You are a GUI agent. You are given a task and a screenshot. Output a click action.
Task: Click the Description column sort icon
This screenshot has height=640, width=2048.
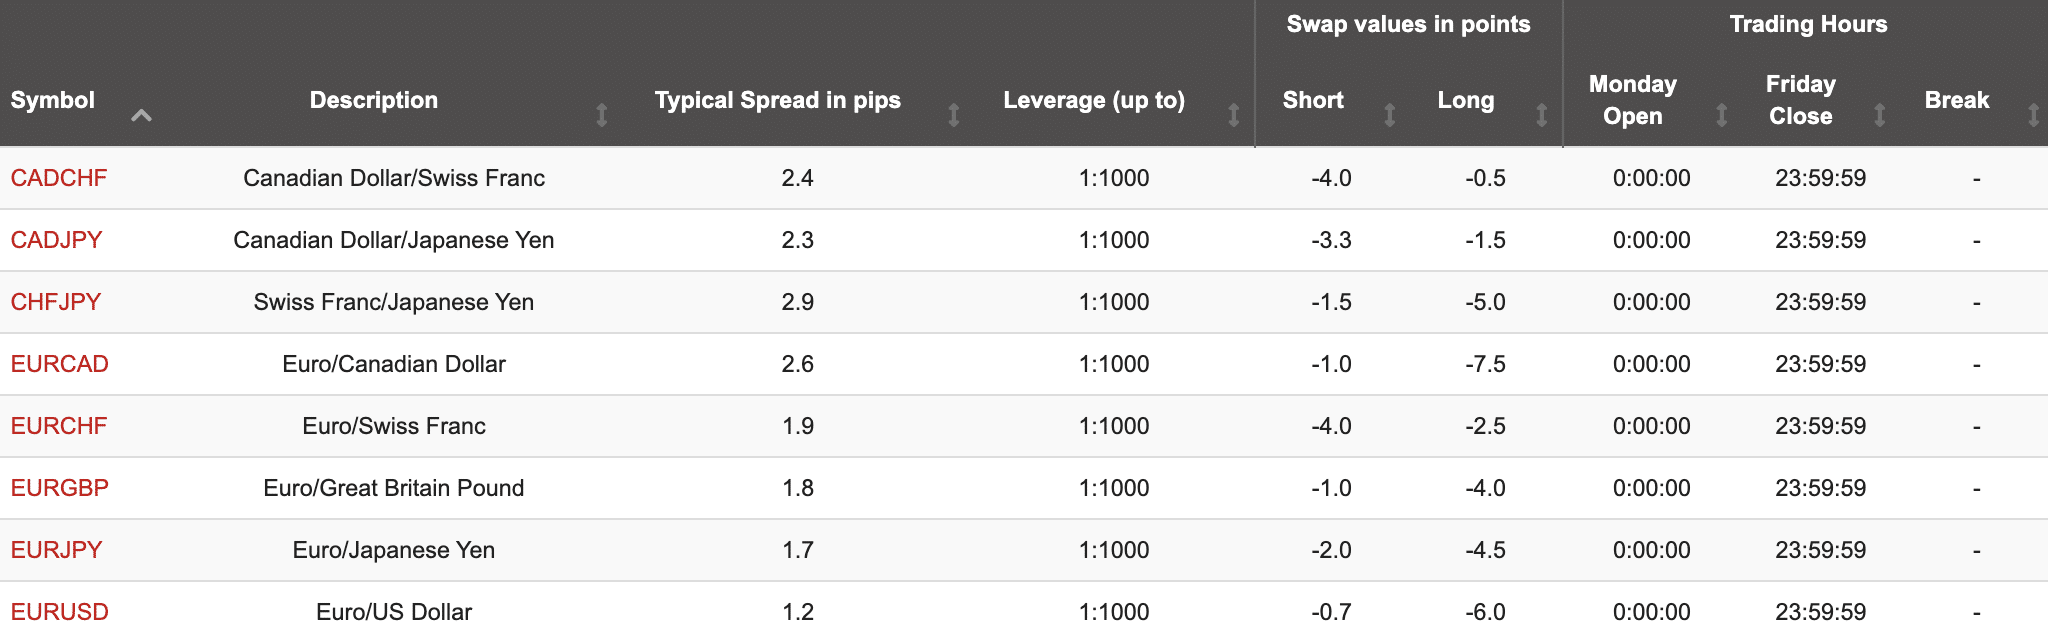tap(602, 115)
